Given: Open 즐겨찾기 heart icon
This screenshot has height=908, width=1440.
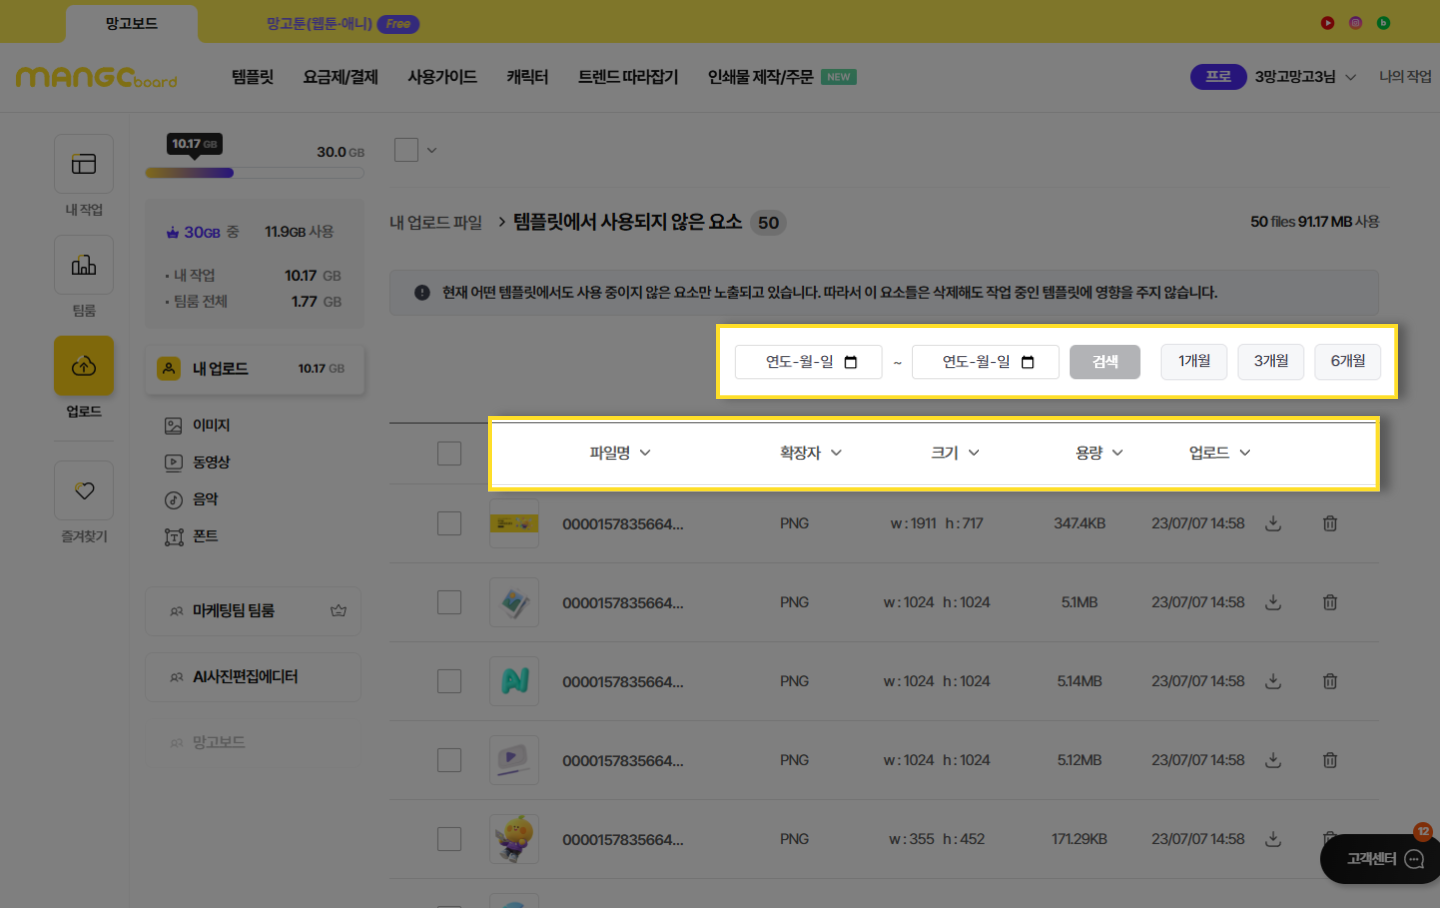Looking at the screenshot, I should click(x=84, y=491).
